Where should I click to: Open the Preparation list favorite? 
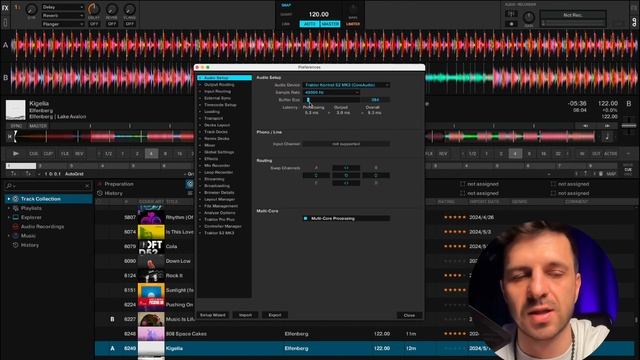119,184
